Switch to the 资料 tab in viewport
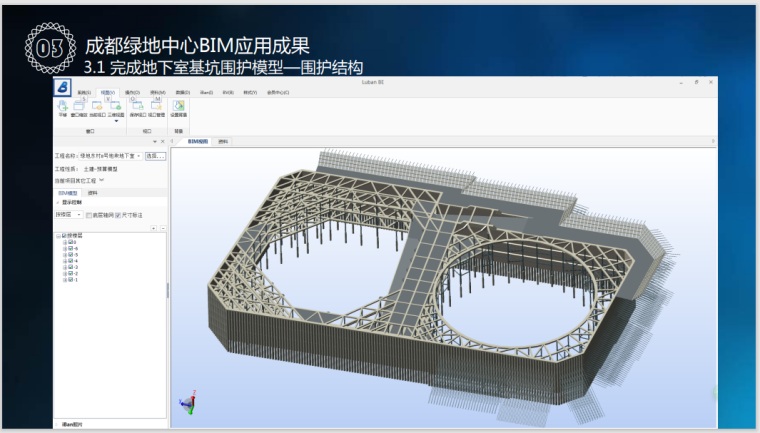Viewport: 760px width, 433px height. 222,142
